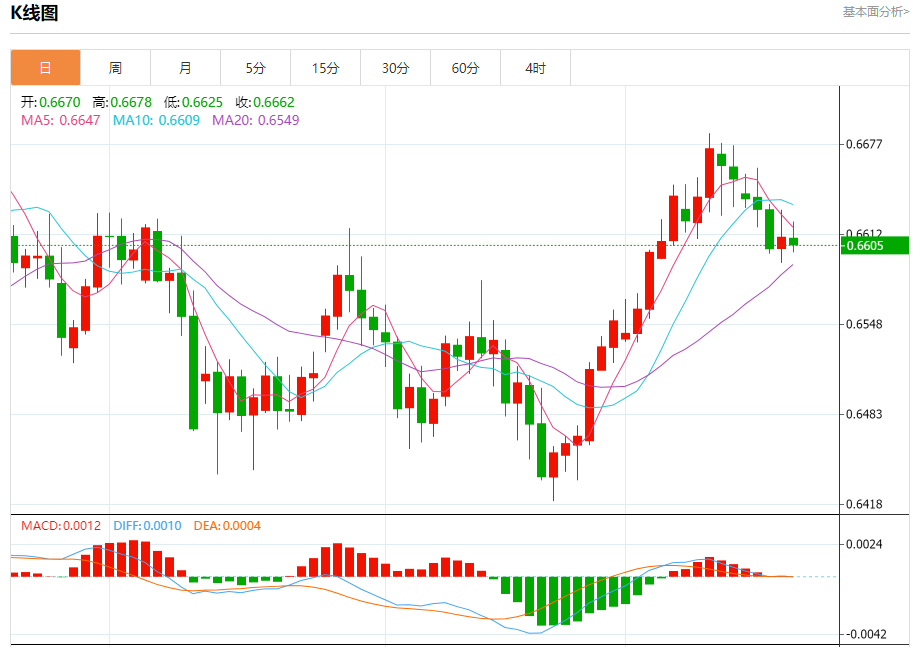Click the 0.6677 price axis label
The width and height of the screenshot is (914, 647).
pyautogui.click(x=864, y=144)
